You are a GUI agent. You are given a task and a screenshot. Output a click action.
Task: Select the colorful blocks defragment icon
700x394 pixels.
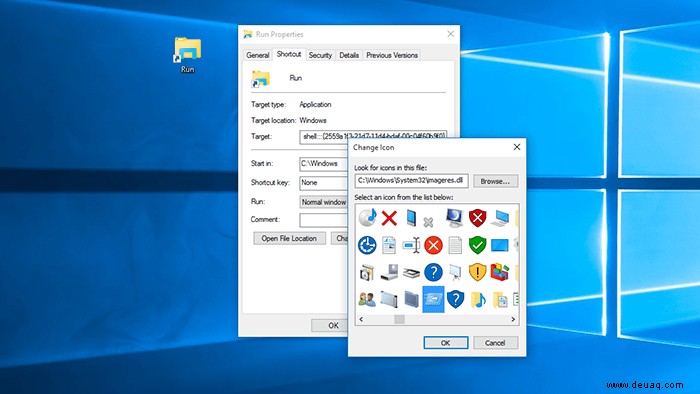pos(500,272)
